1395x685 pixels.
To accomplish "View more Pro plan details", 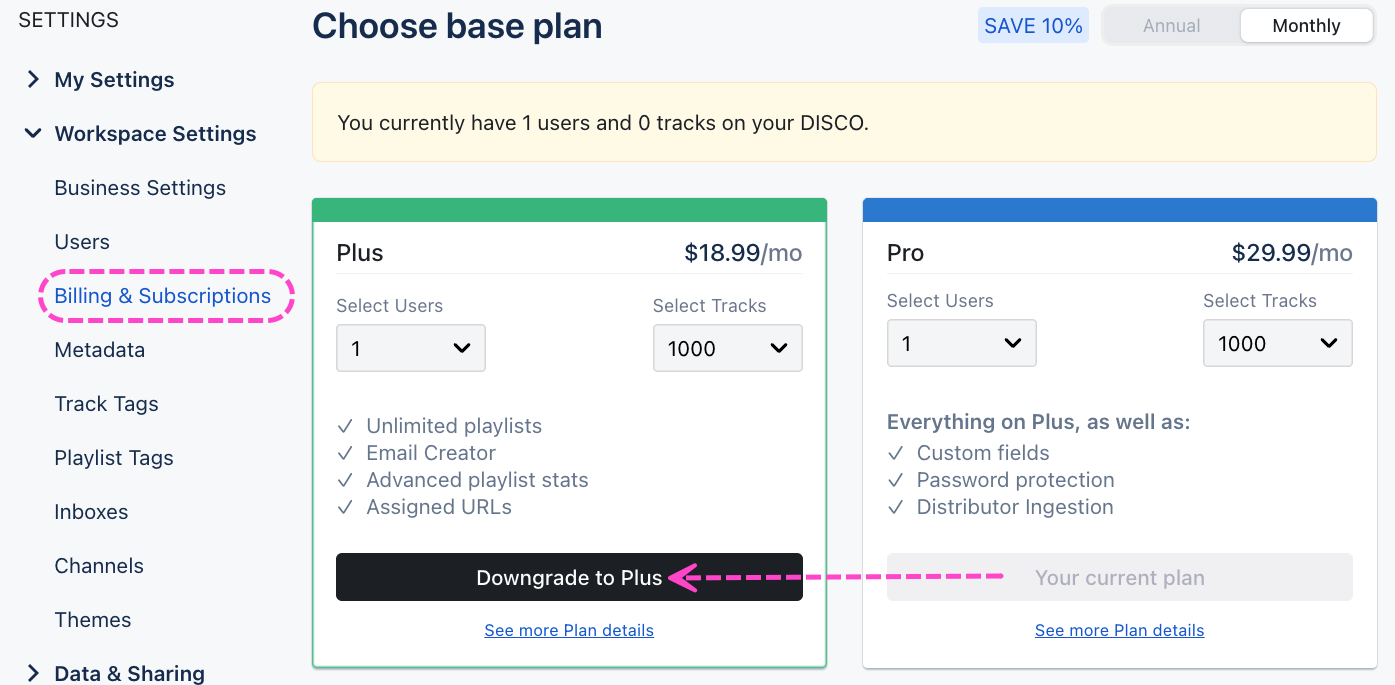I will click(x=1119, y=630).
